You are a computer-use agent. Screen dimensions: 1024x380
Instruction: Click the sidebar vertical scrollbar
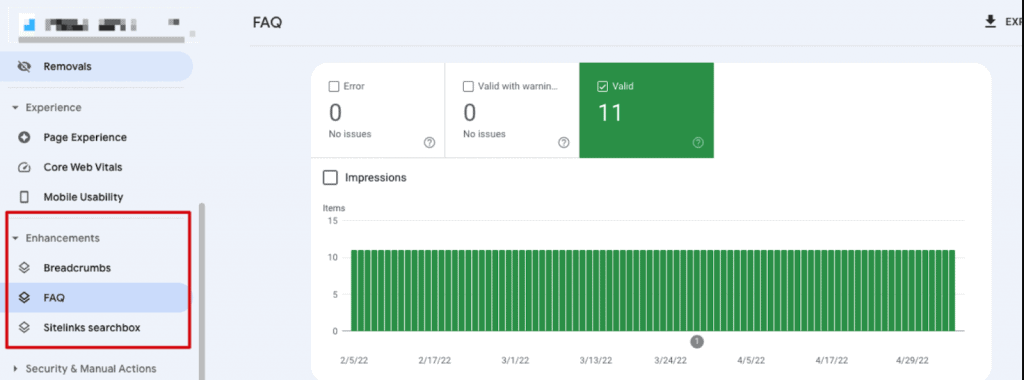pyautogui.click(x=202, y=291)
